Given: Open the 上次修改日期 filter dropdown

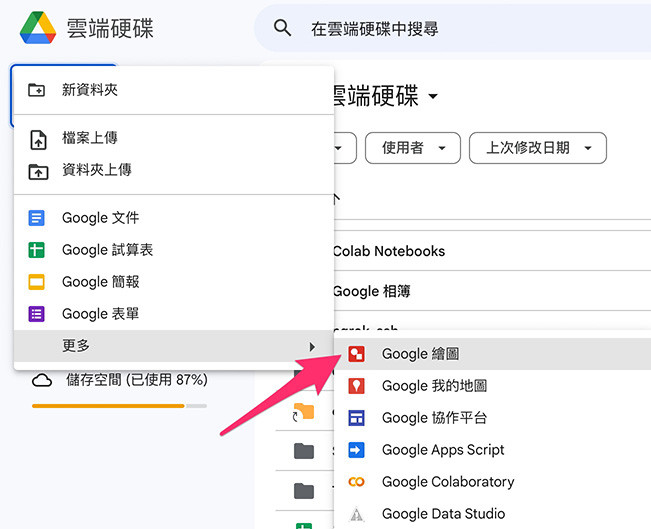Looking at the screenshot, I should 538,148.
